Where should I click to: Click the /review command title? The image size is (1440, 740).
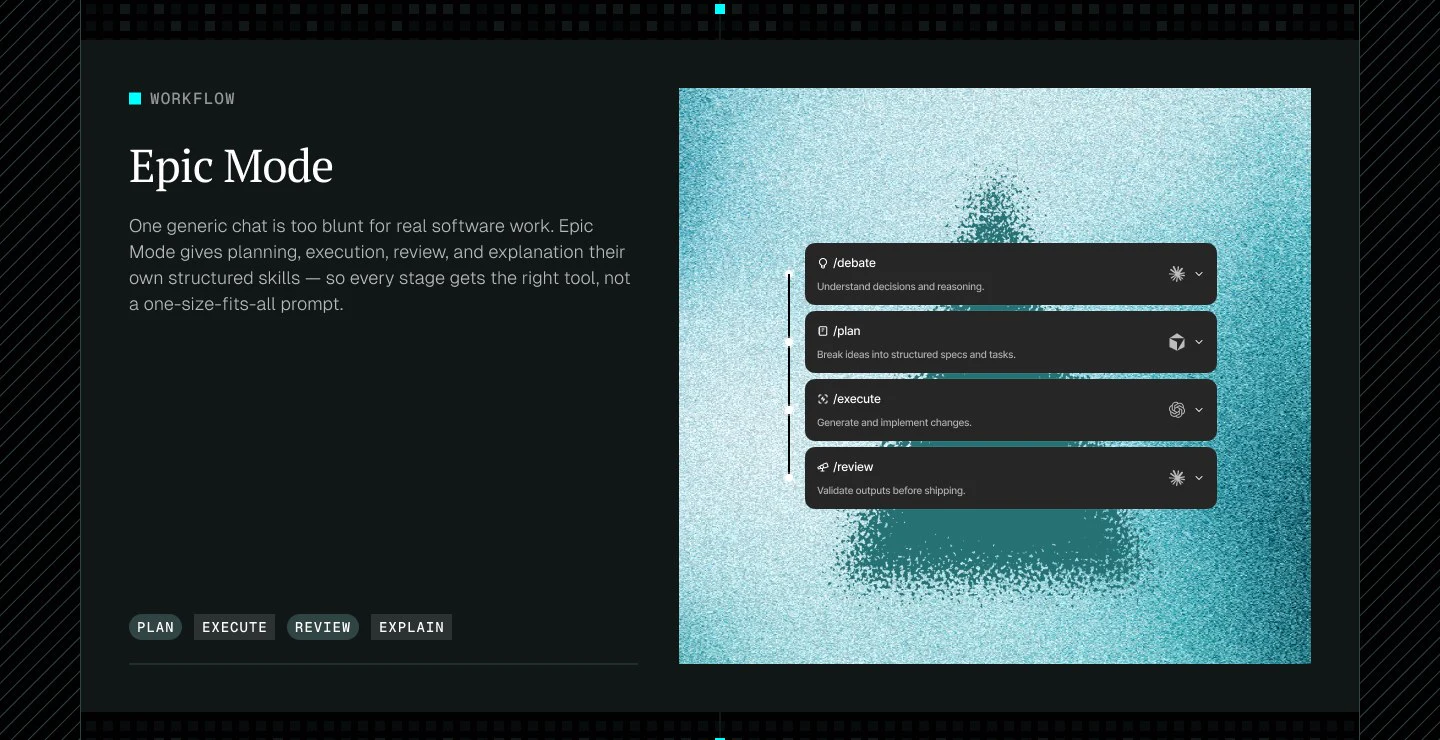pos(853,467)
